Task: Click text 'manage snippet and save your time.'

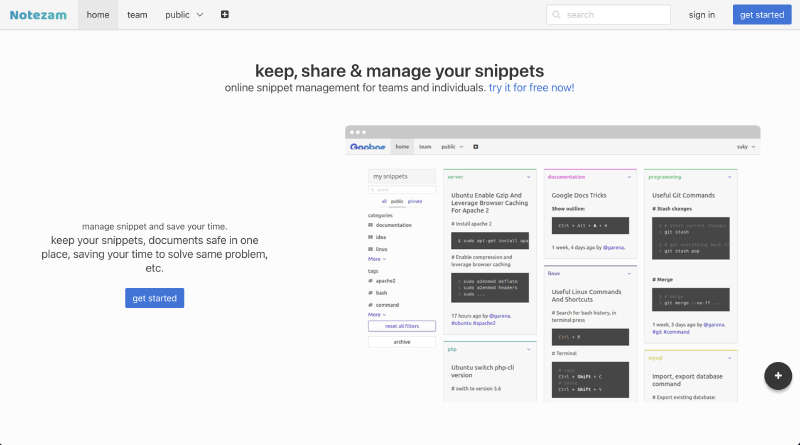Action: (x=155, y=227)
